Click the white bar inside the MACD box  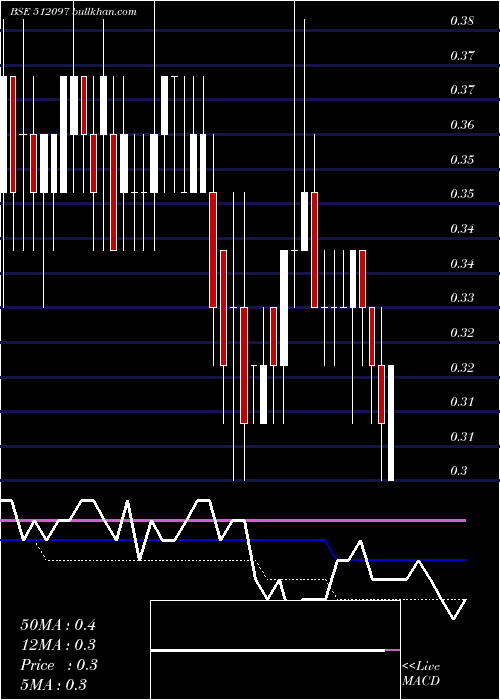click(x=268, y=650)
